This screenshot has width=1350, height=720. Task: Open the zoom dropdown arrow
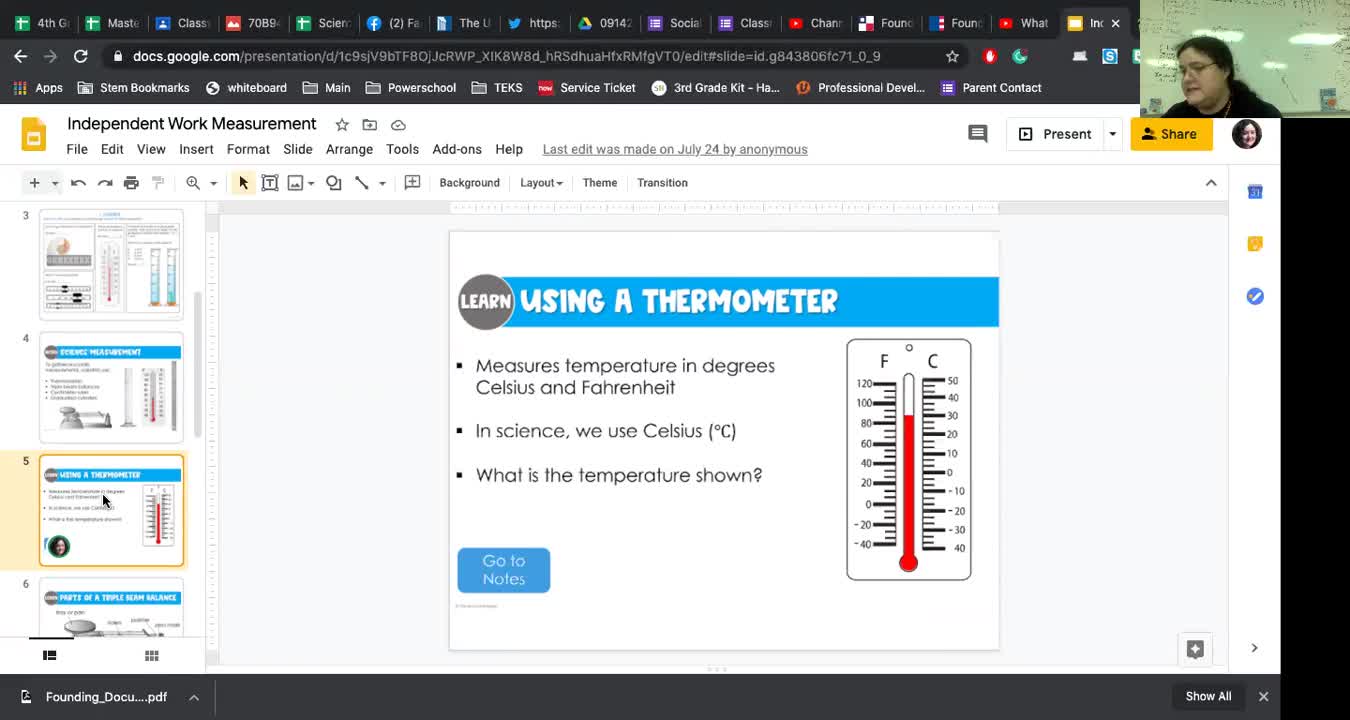click(x=213, y=183)
